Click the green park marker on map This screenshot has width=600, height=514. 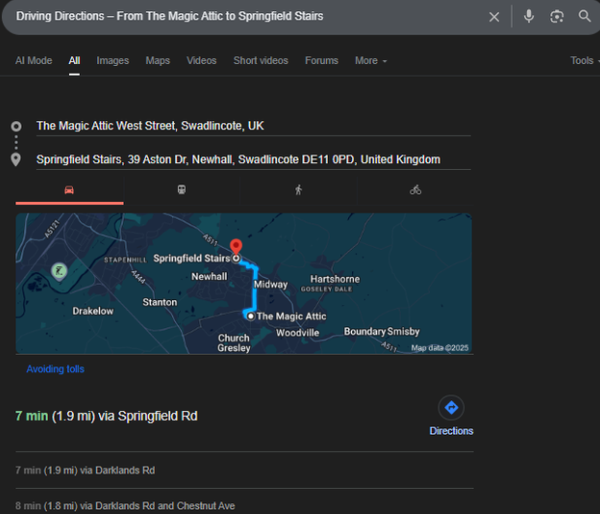(59, 271)
